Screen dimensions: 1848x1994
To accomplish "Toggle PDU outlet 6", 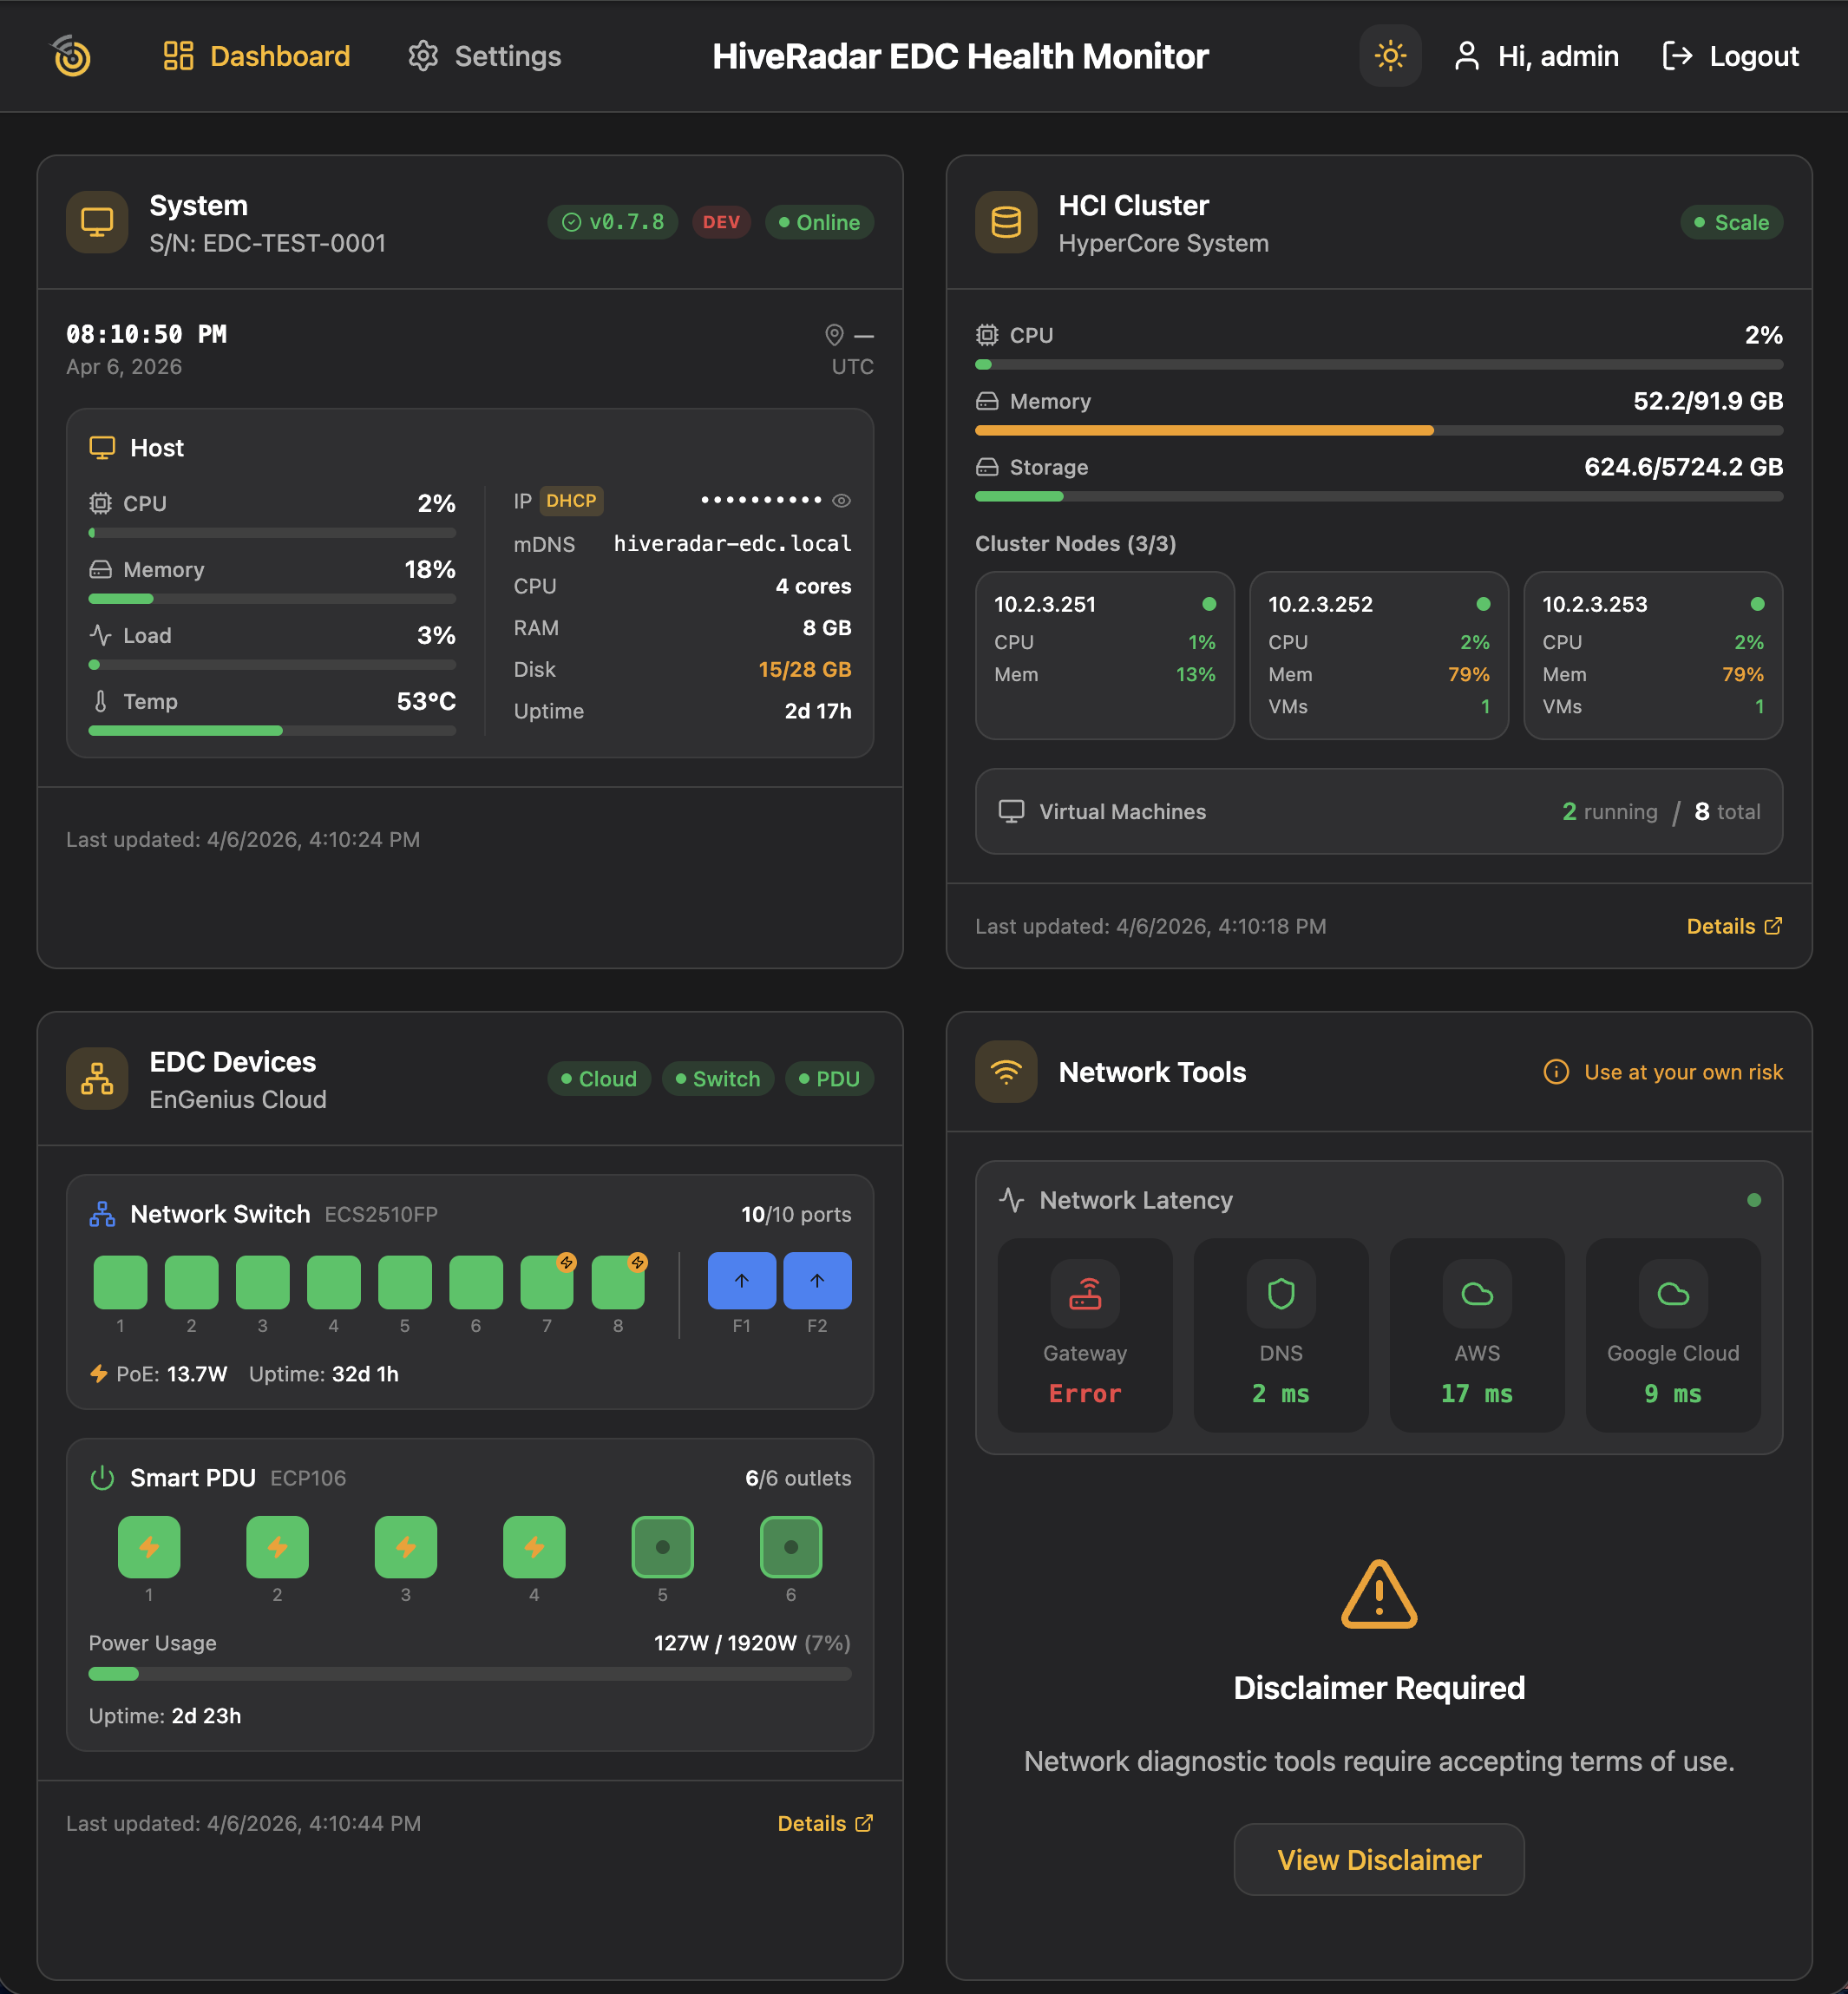I will tap(791, 1547).
